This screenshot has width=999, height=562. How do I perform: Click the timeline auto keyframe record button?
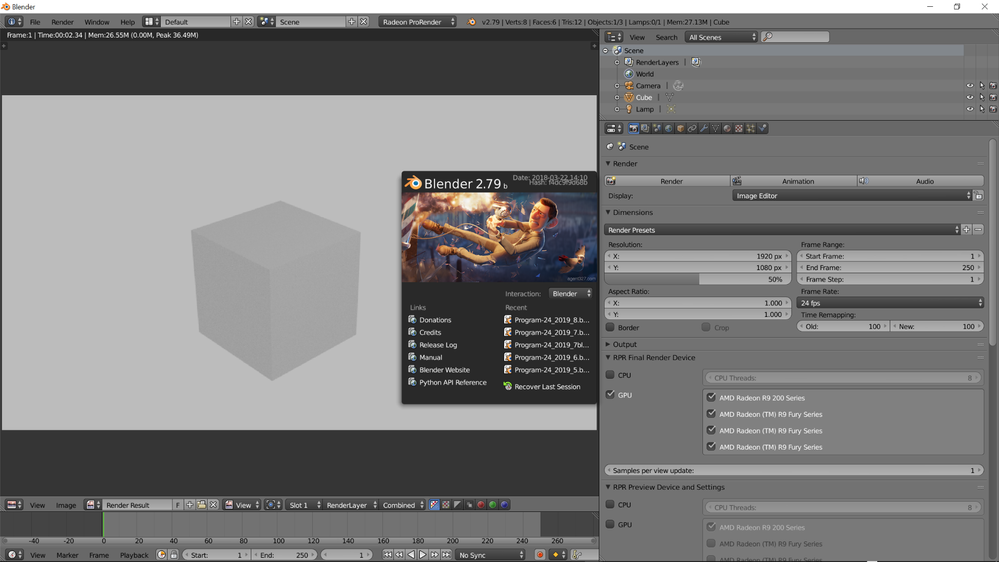(540, 555)
